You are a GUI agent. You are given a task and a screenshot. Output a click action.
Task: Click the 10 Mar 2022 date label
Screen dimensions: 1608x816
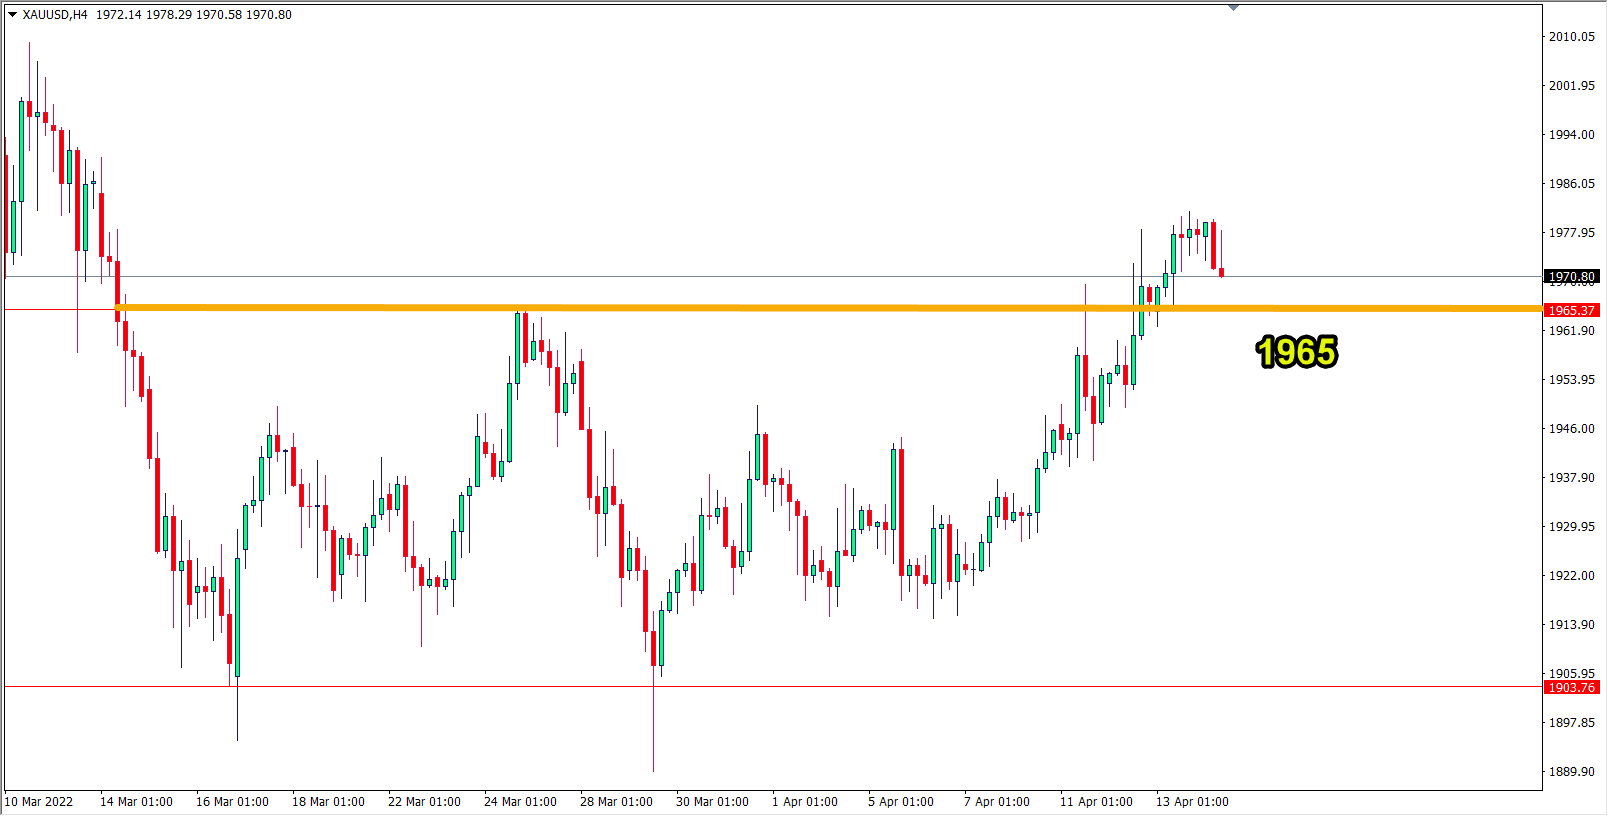(x=39, y=802)
